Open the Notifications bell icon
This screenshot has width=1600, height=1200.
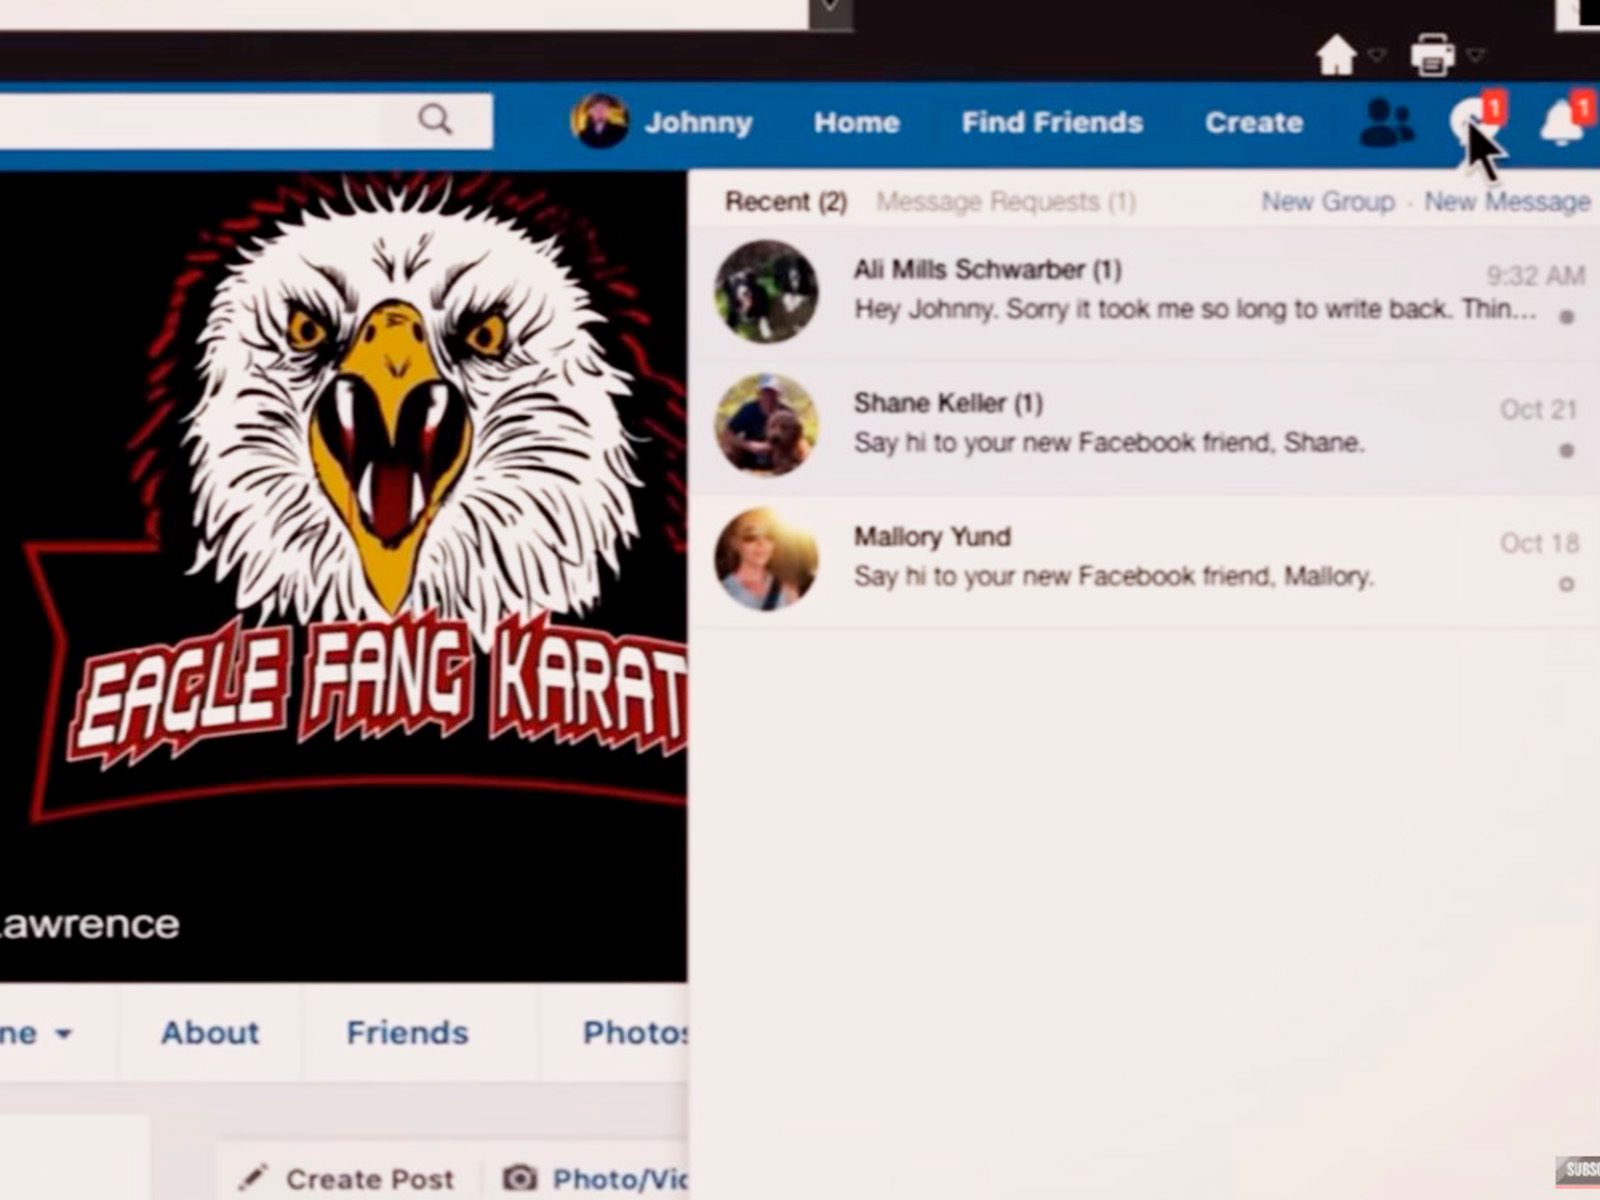pyautogui.click(x=1560, y=124)
